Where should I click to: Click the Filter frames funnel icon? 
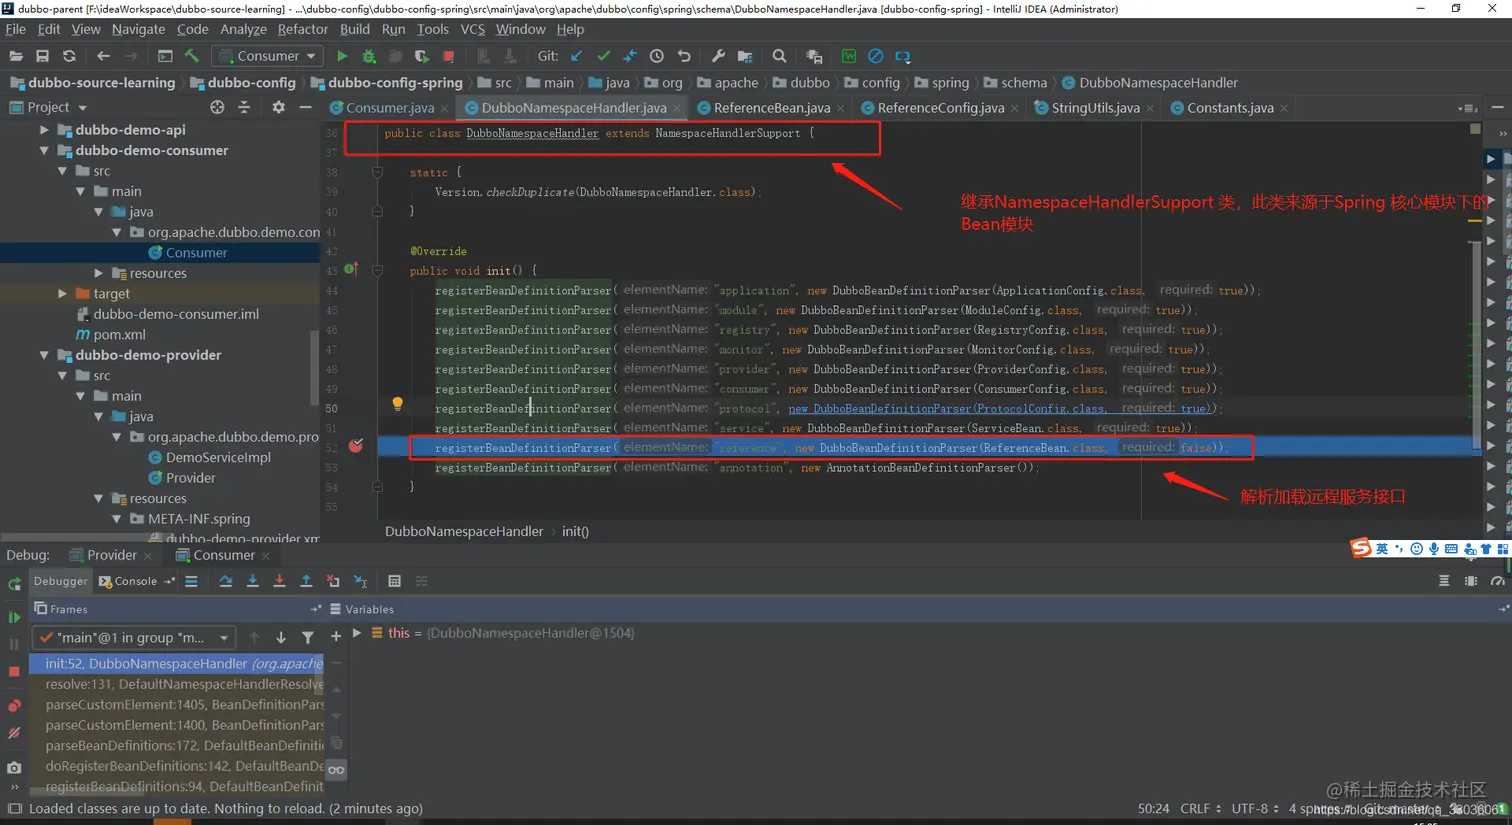308,637
